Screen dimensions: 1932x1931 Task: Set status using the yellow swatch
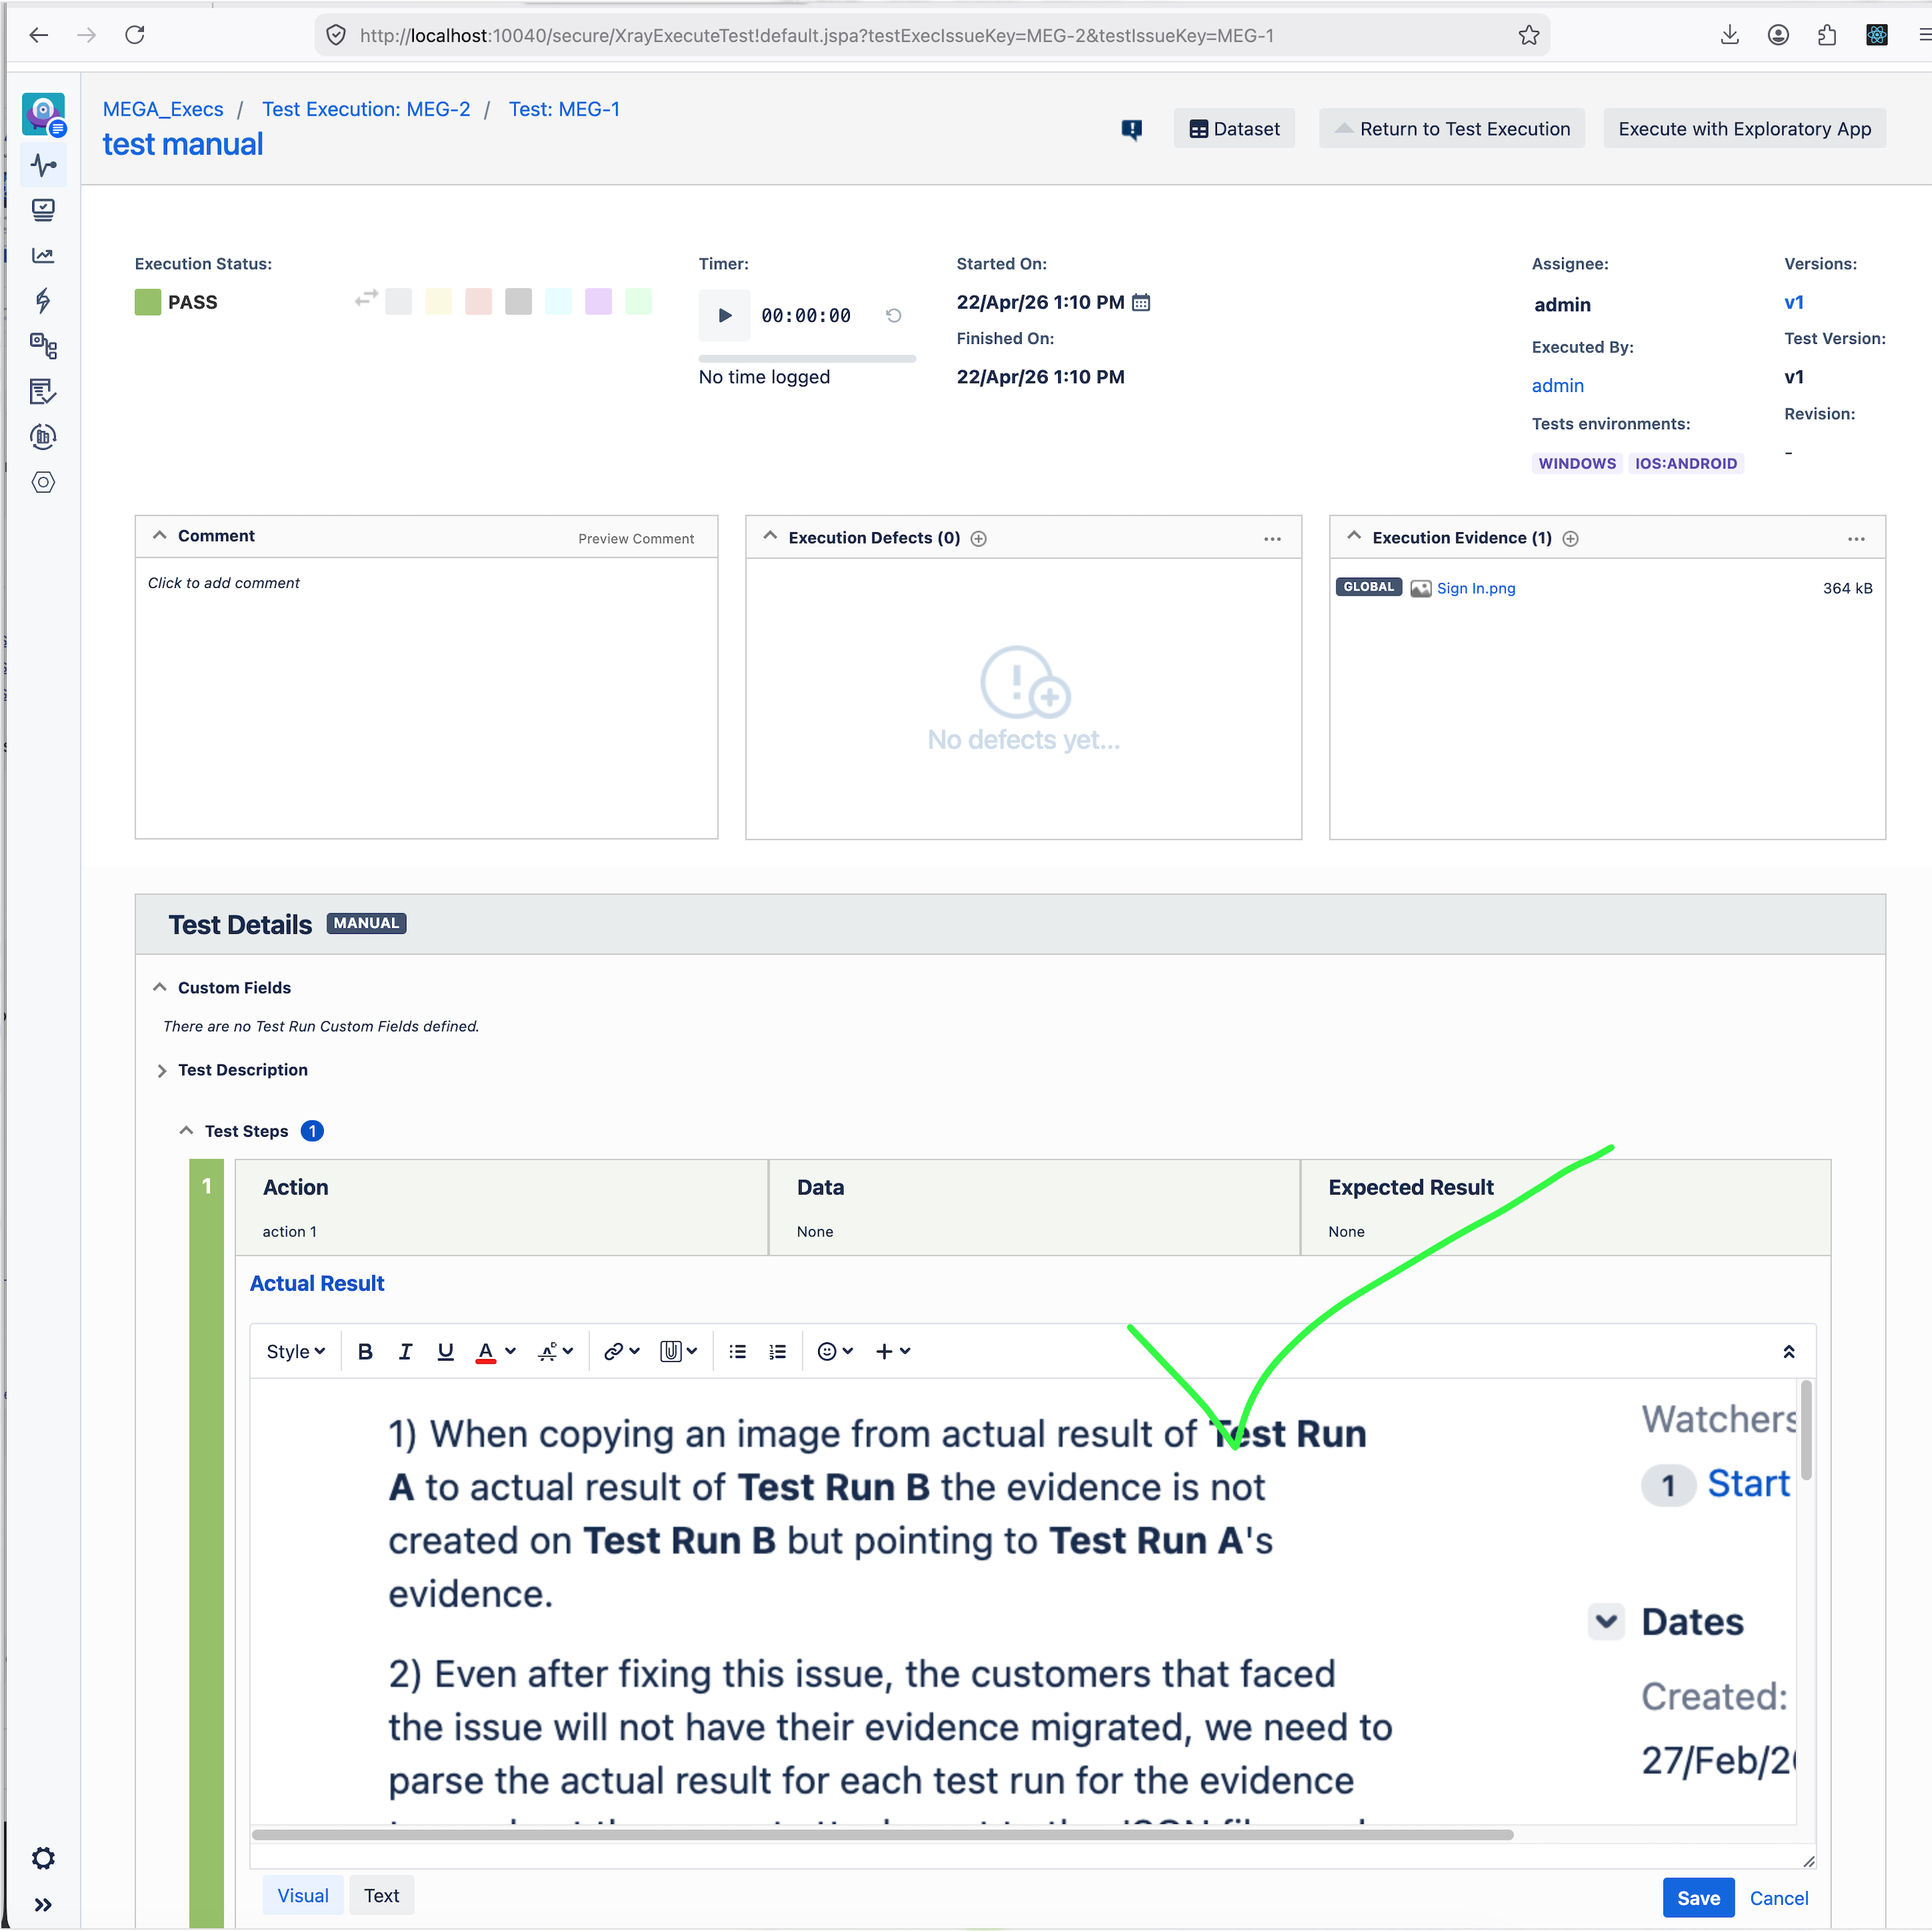point(439,302)
